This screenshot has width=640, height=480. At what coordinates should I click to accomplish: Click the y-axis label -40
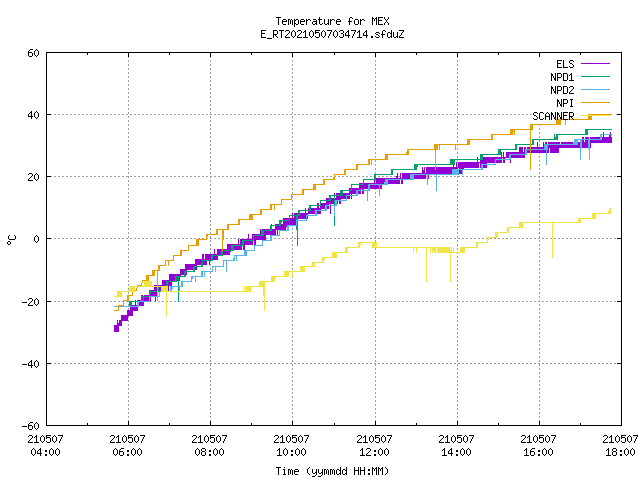coord(31,364)
